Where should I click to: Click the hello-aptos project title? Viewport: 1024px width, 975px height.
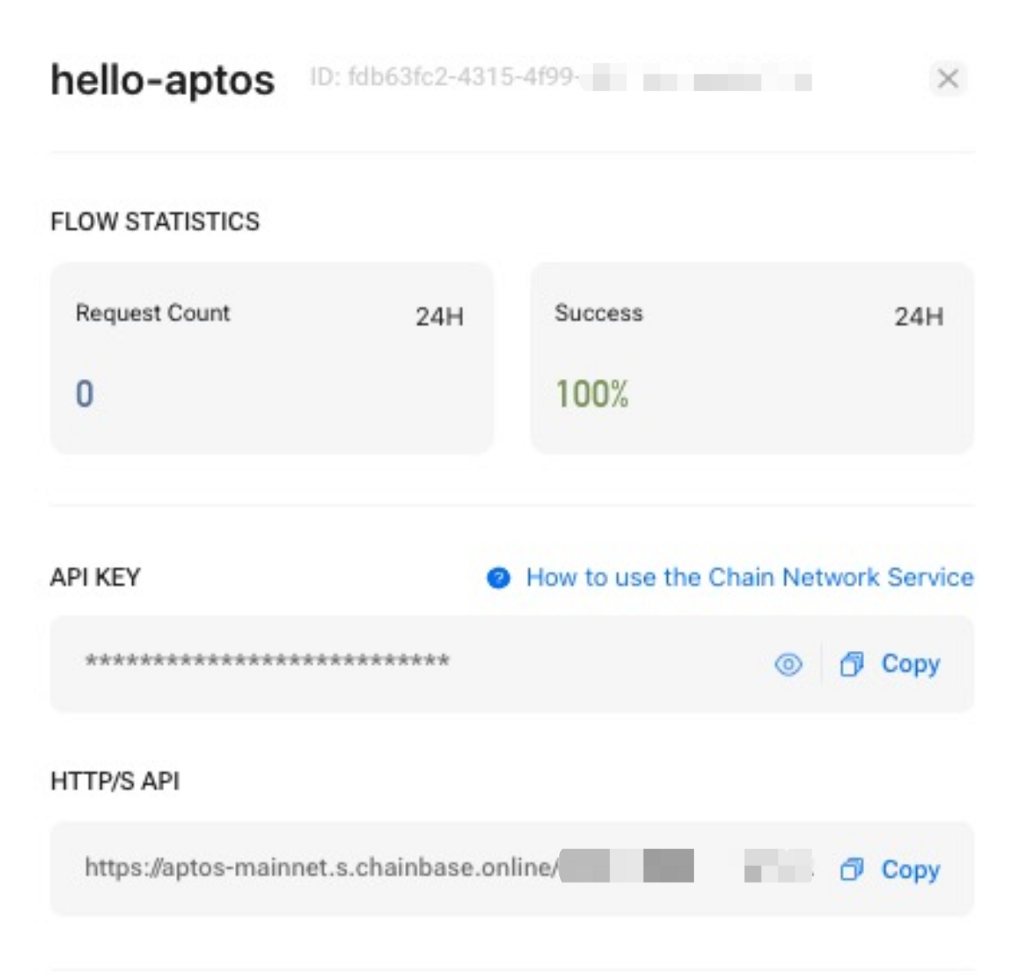[x=162, y=80]
